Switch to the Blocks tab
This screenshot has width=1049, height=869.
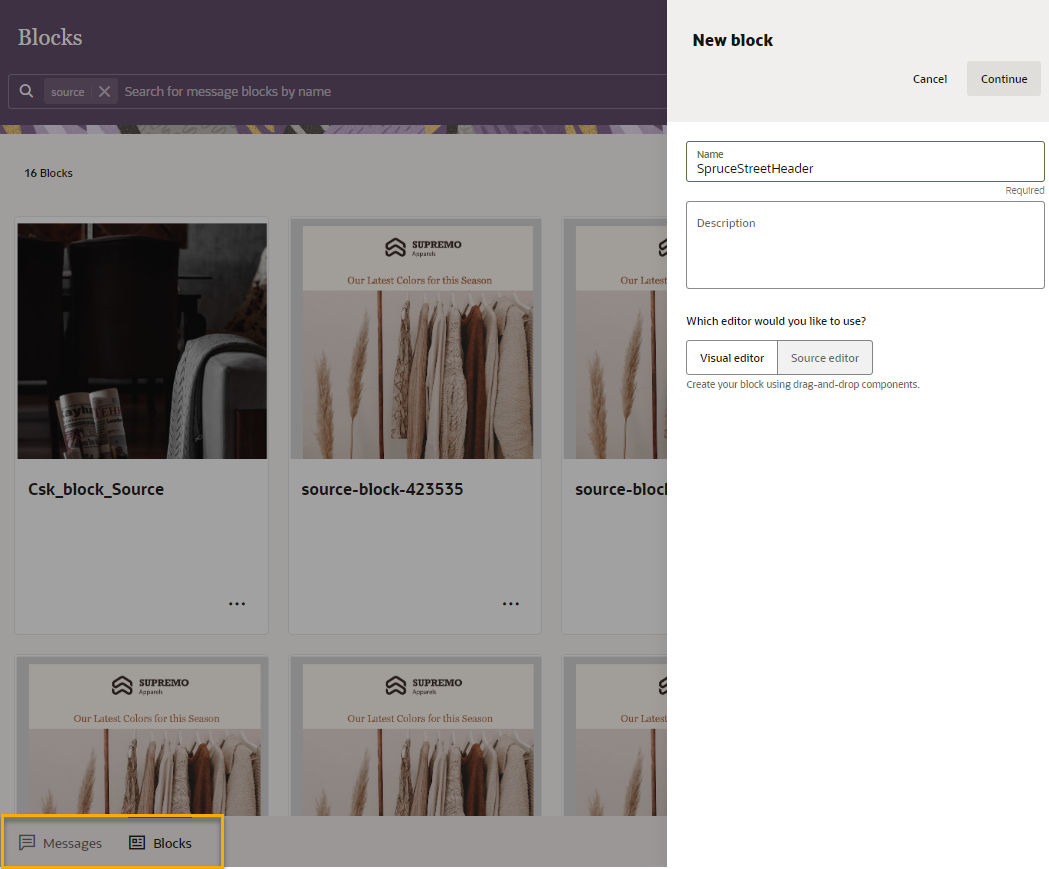click(160, 843)
